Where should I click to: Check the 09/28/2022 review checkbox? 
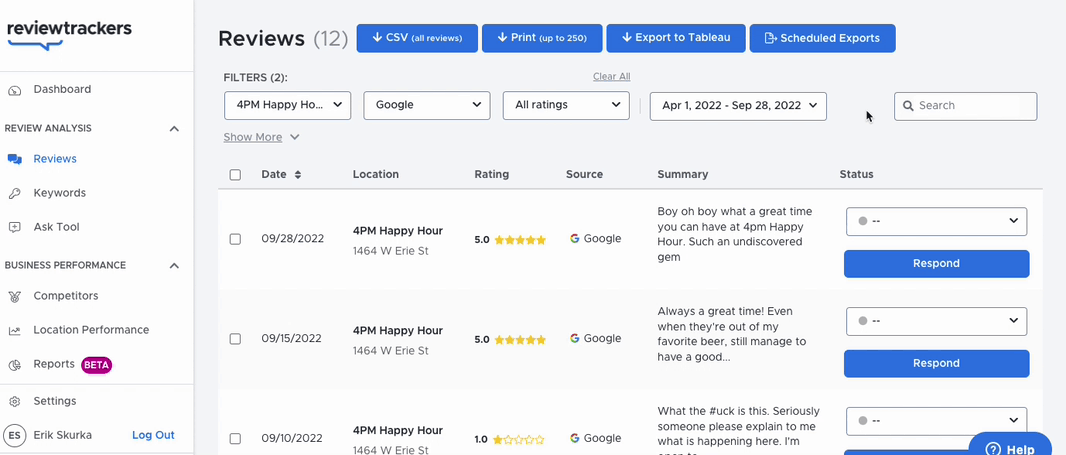point(235,239)
